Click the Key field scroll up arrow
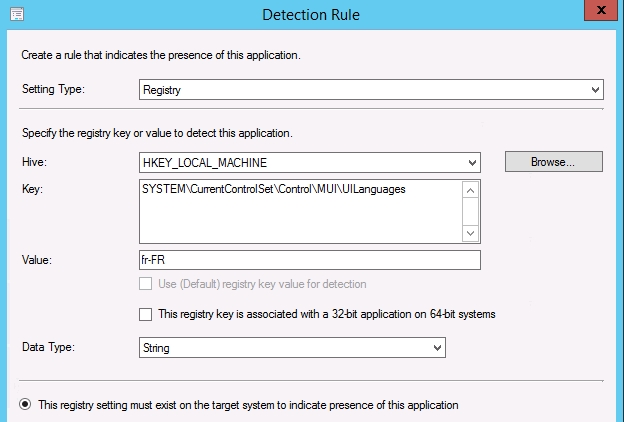This screenshot has width=624, height=422. click(472, 188)
